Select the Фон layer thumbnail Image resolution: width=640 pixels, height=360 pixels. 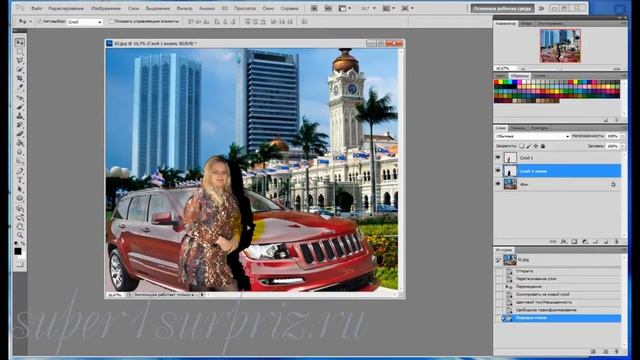pos(510,184)
